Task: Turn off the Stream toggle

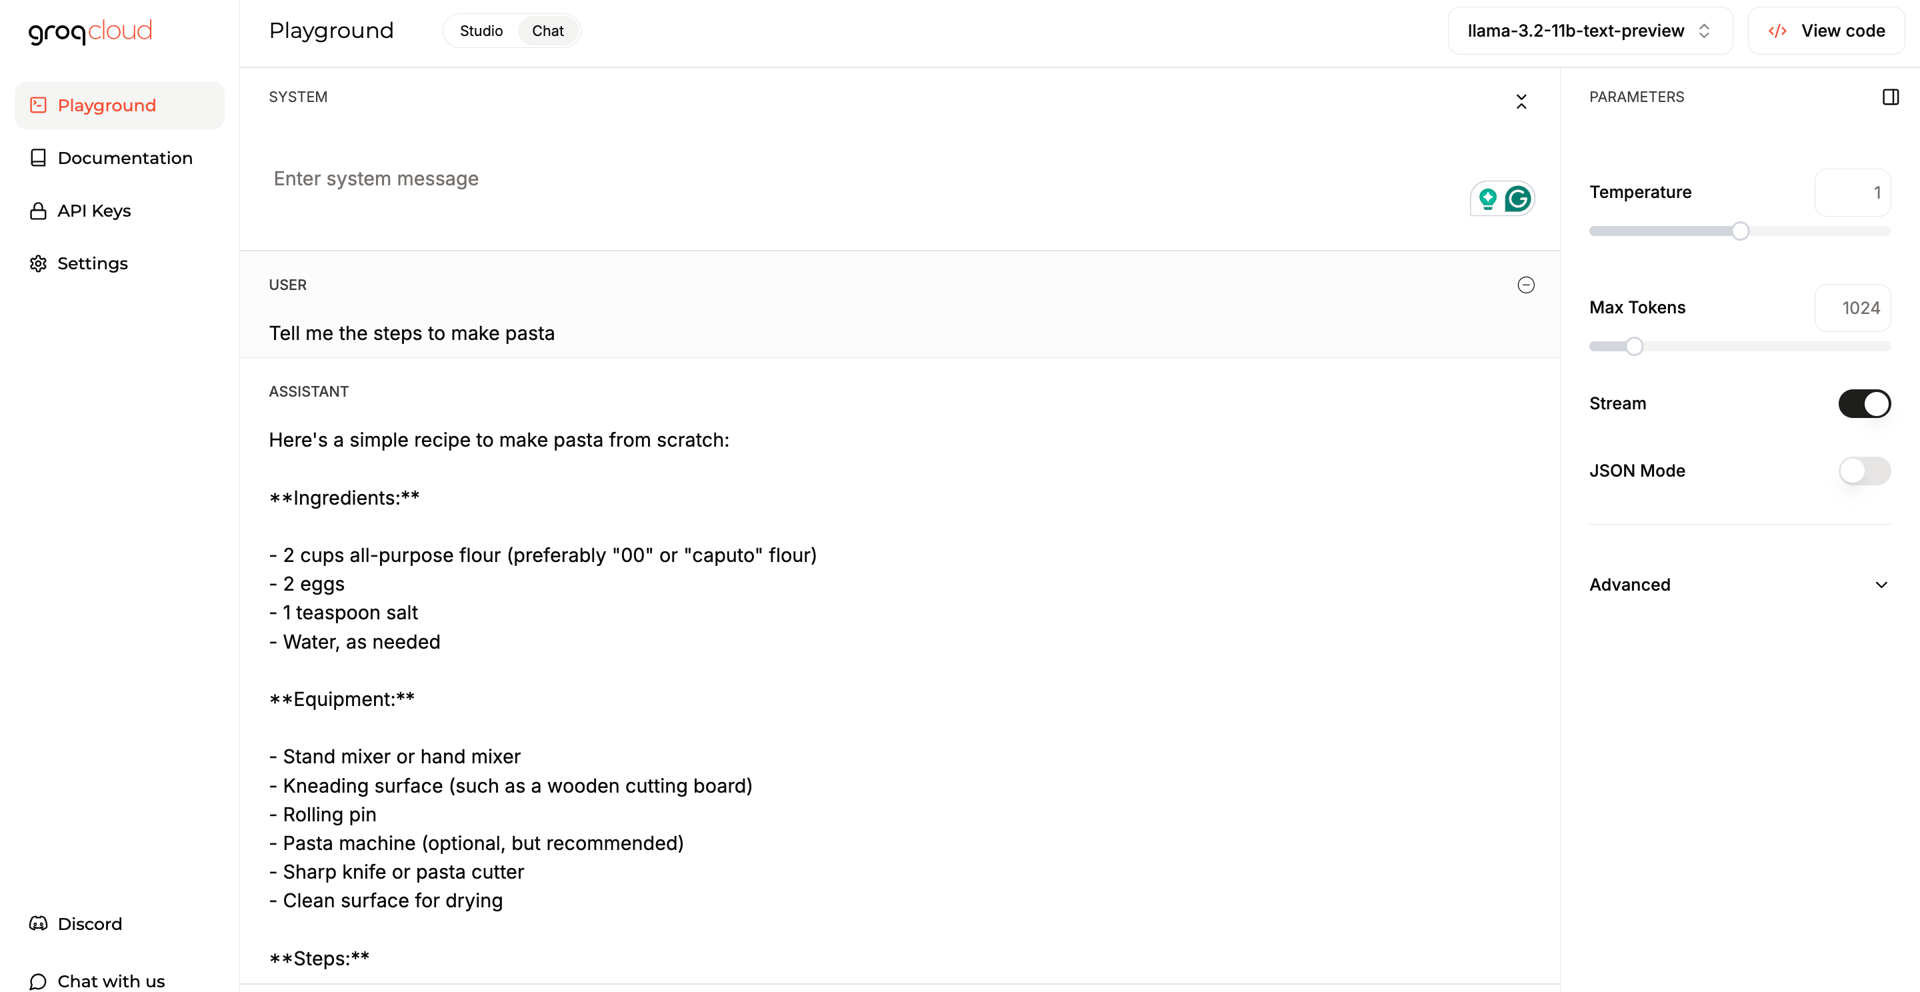Action: (x=1864, y=404)
